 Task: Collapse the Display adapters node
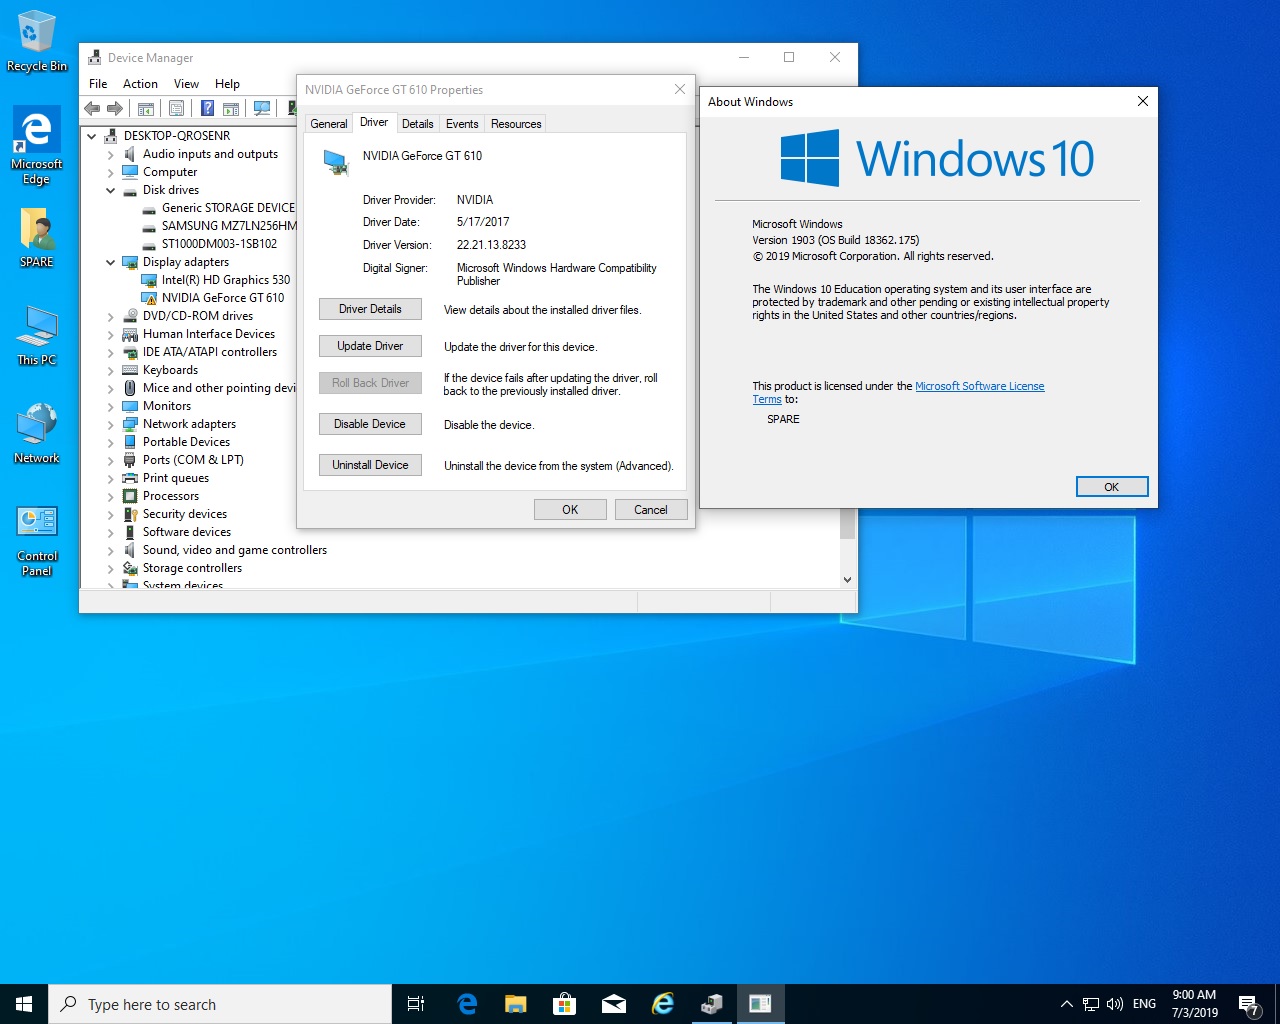111,262
